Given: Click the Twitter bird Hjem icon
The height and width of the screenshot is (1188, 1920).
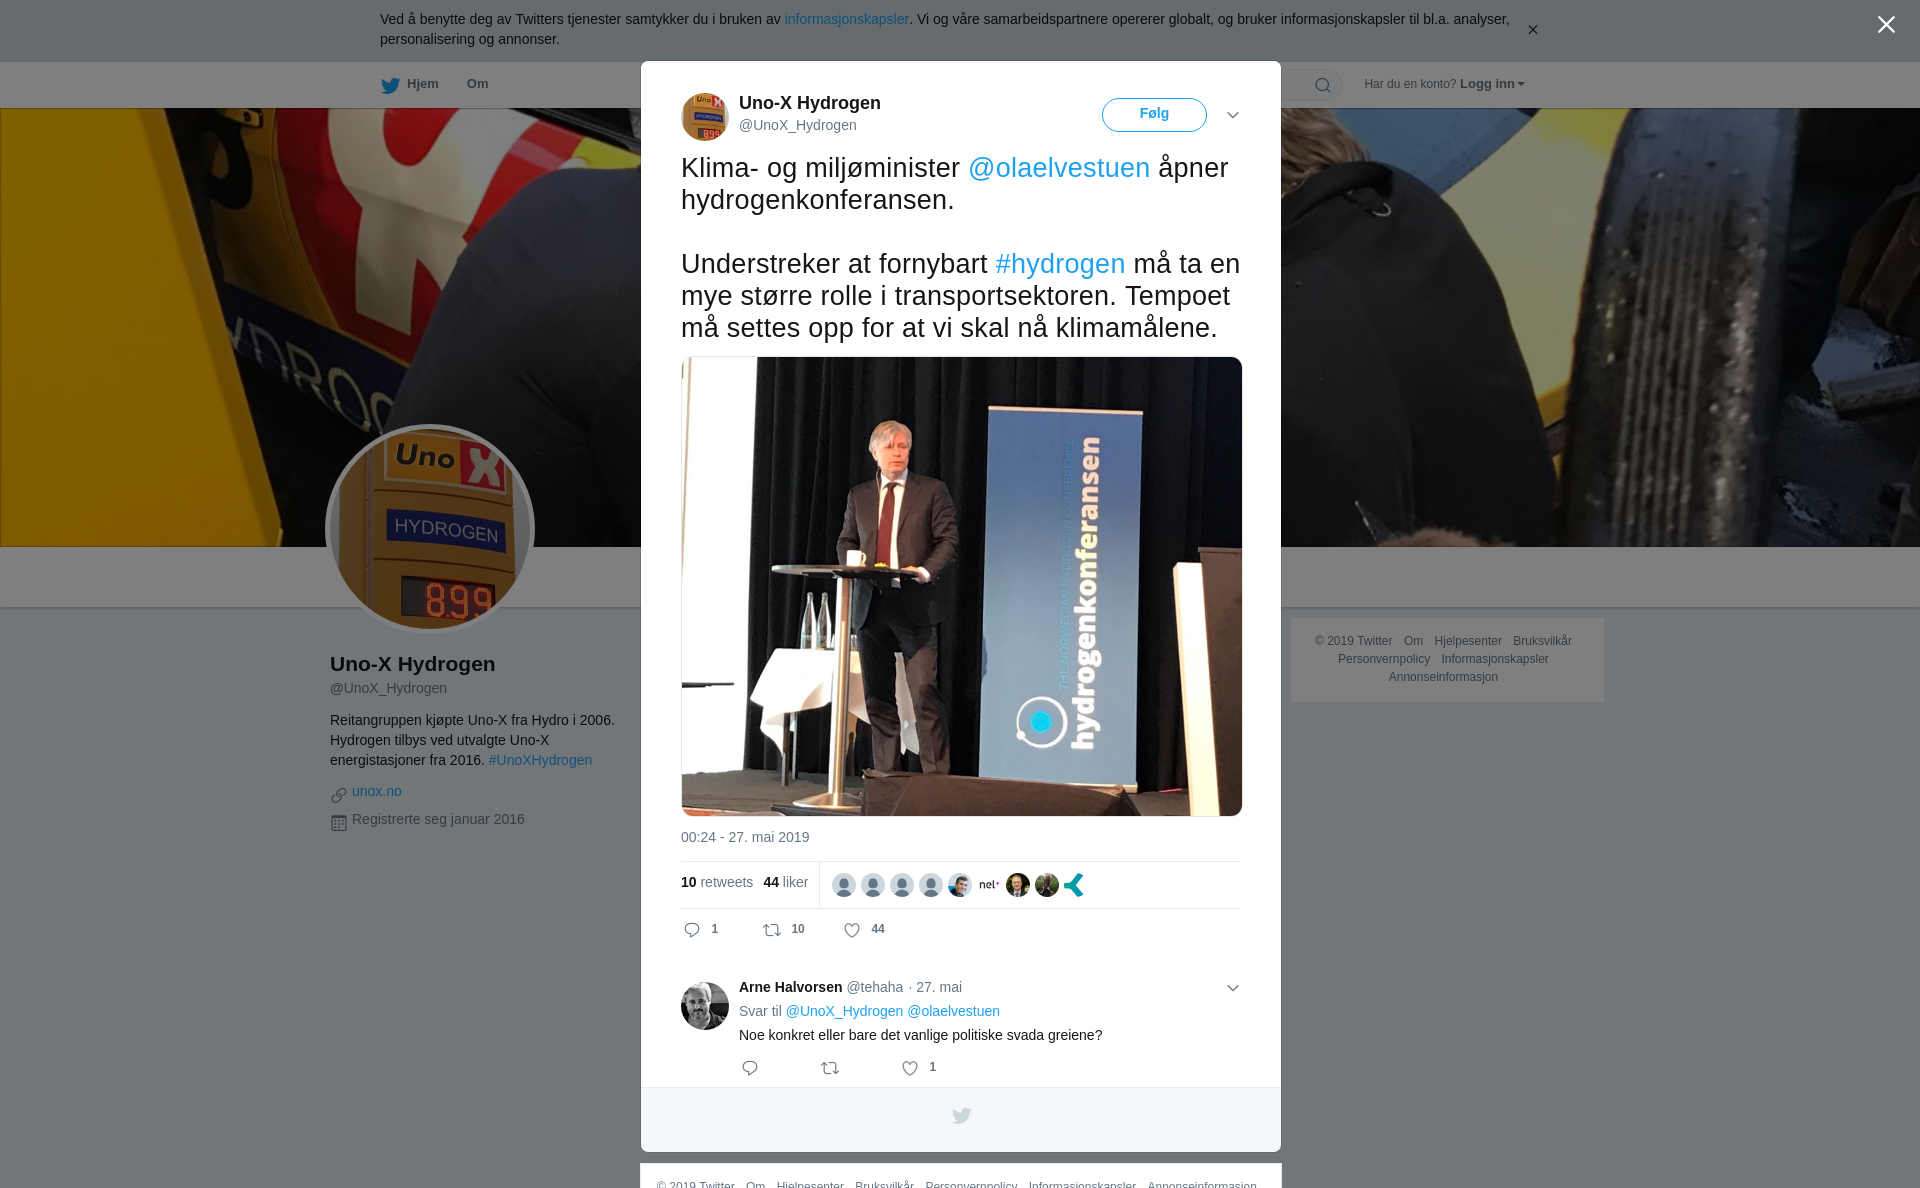Looking at the screenshot, I should 390,85.
